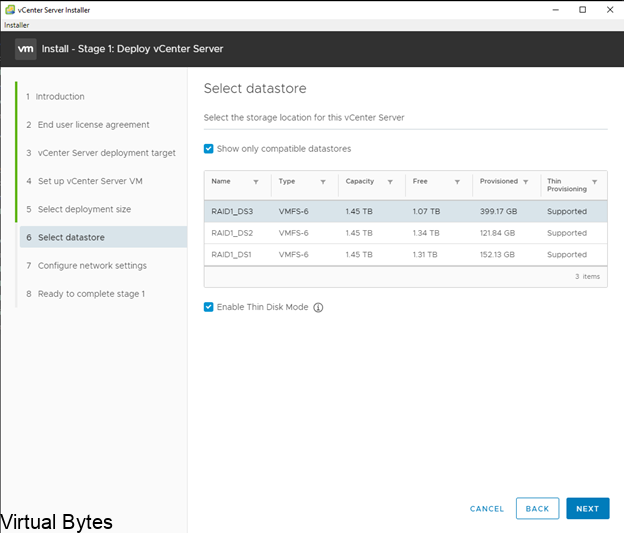This screenshot has width=624, height=533.
Task: Click the vCenter Server Installer title bar icon
Action: click(10, 10)
